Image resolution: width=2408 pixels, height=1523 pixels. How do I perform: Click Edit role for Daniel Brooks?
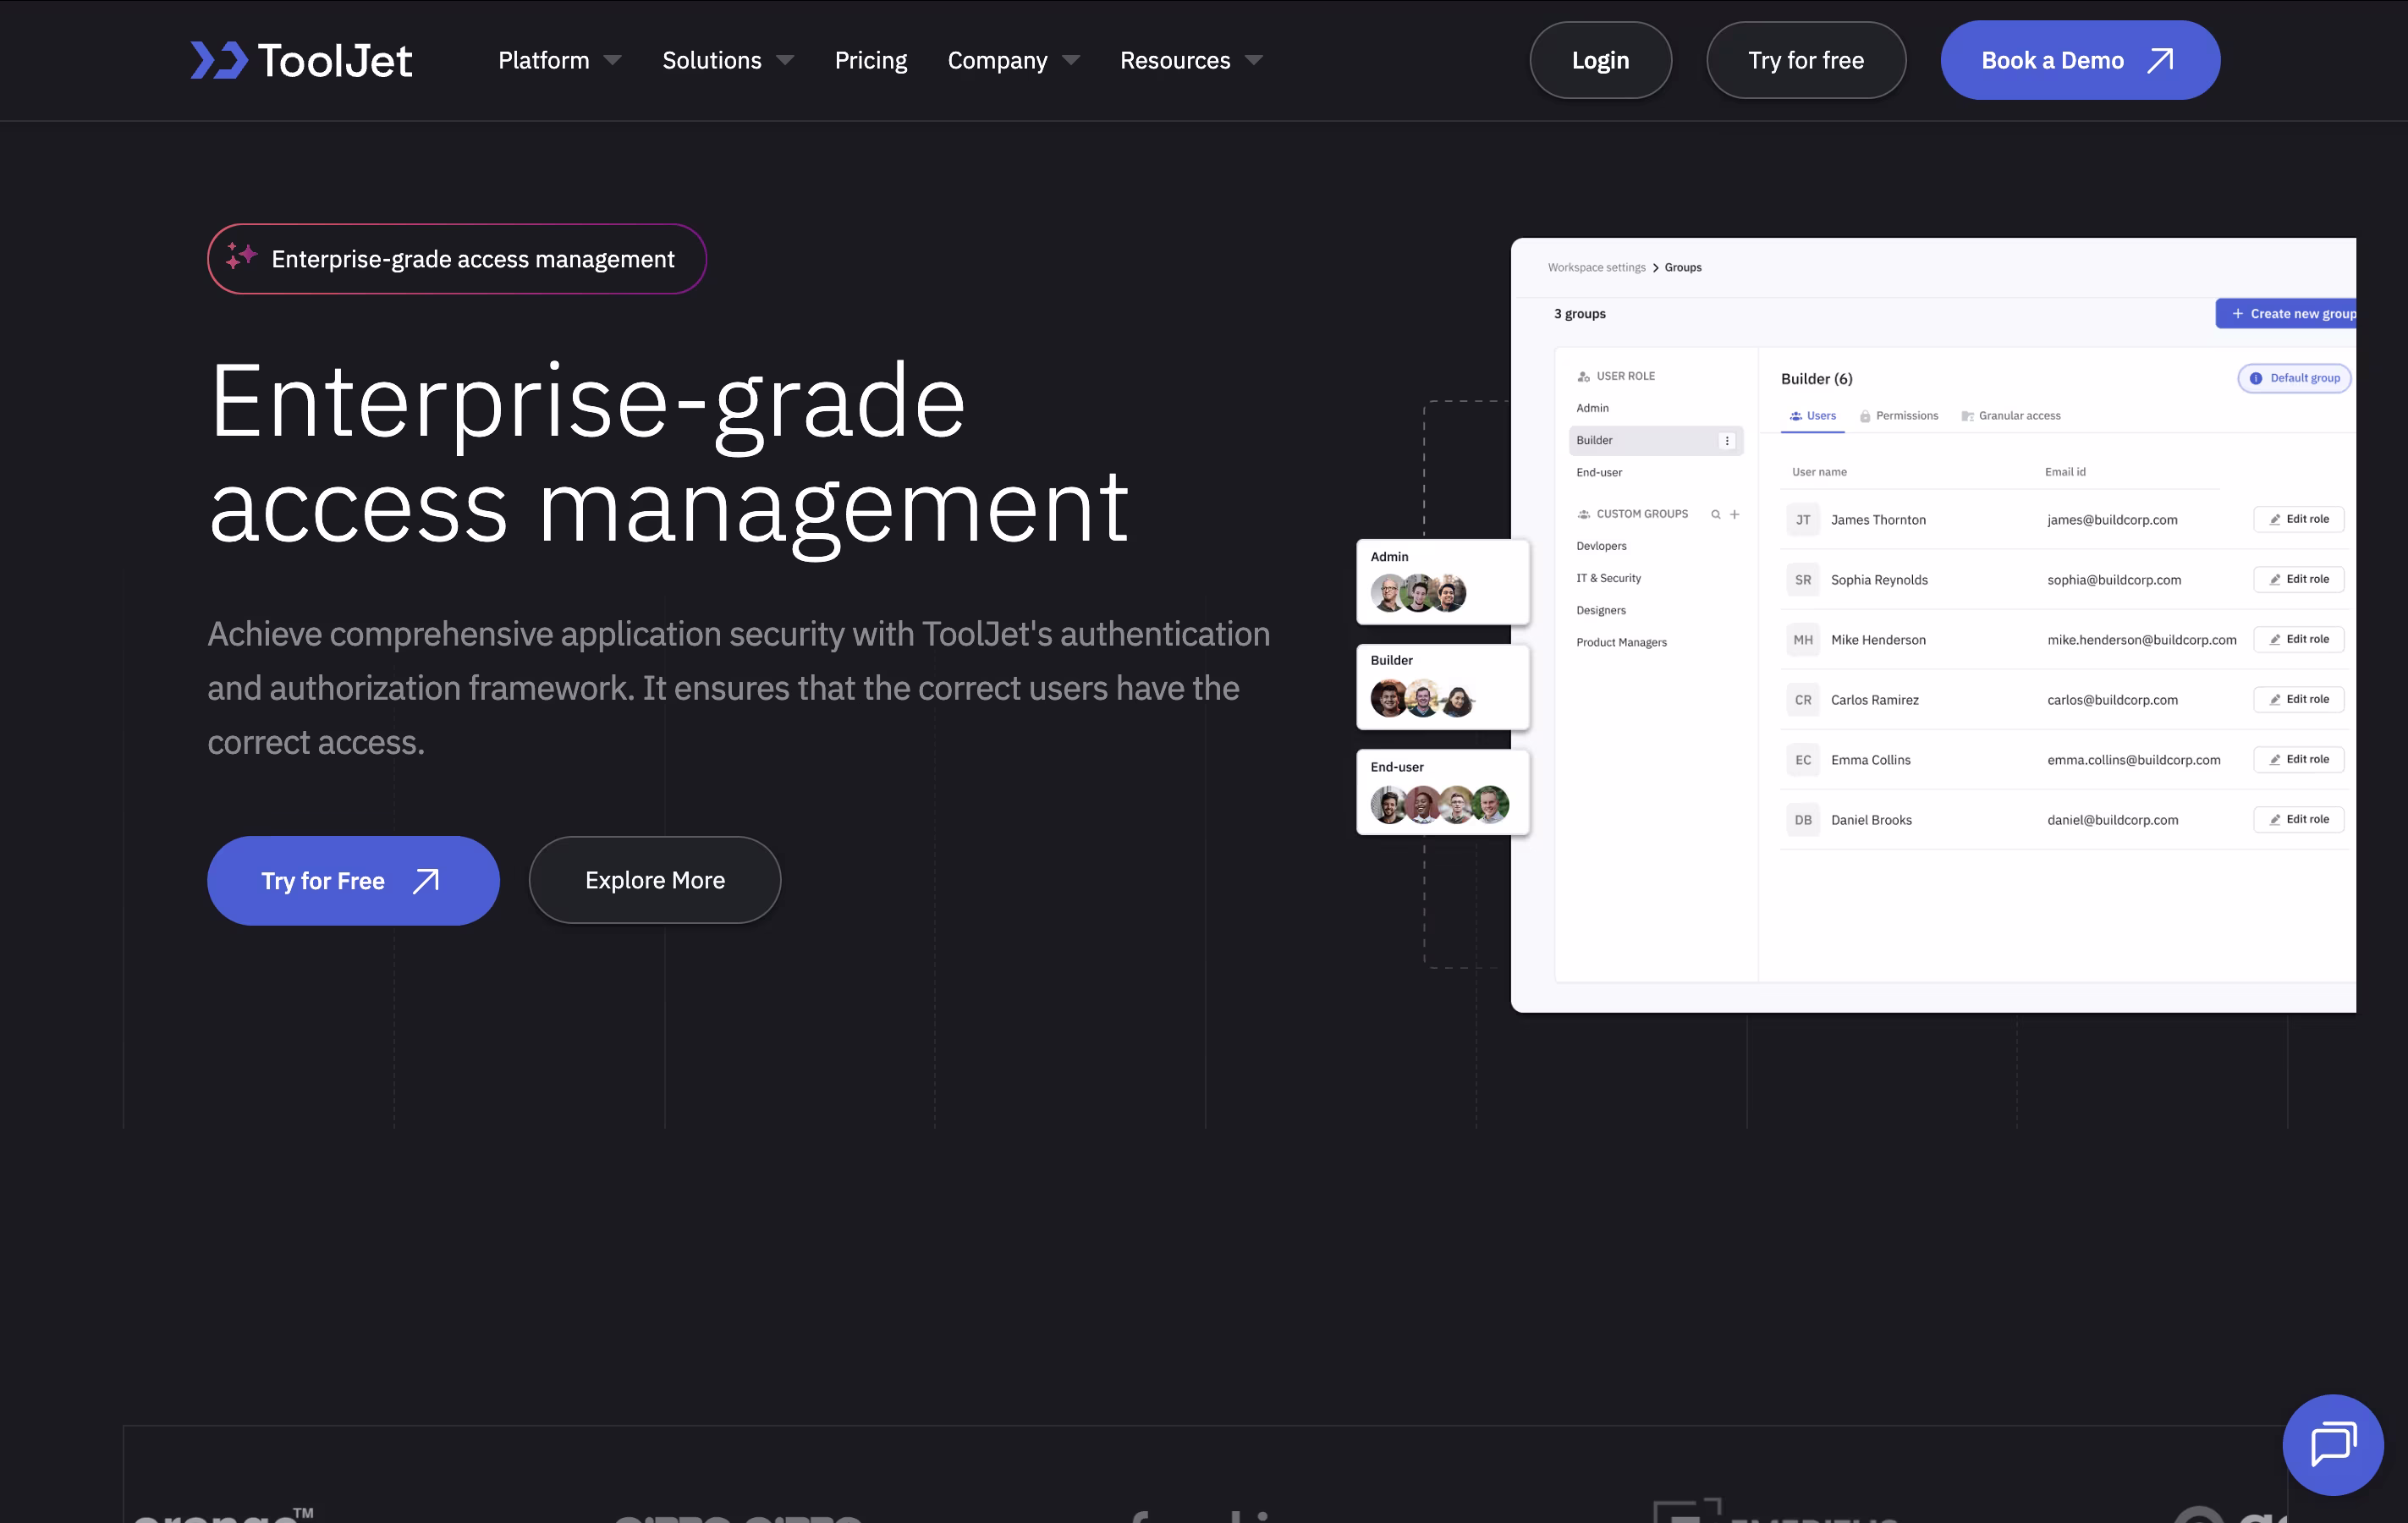pyautogui.click(x=2298, y=819)
